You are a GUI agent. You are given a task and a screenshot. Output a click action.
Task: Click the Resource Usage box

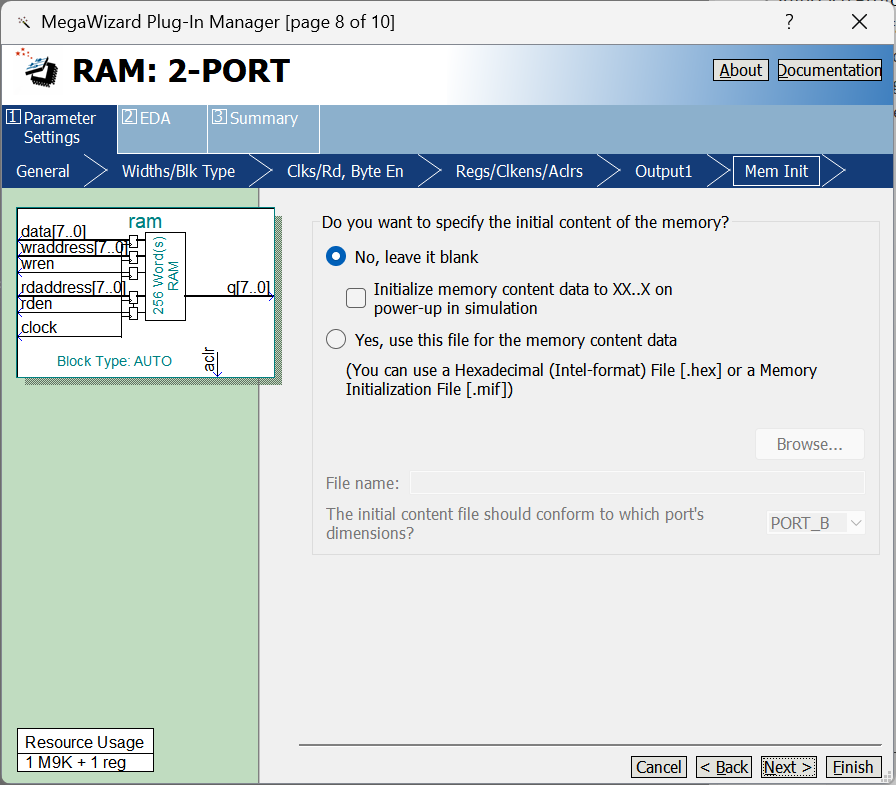pos(85,750)
